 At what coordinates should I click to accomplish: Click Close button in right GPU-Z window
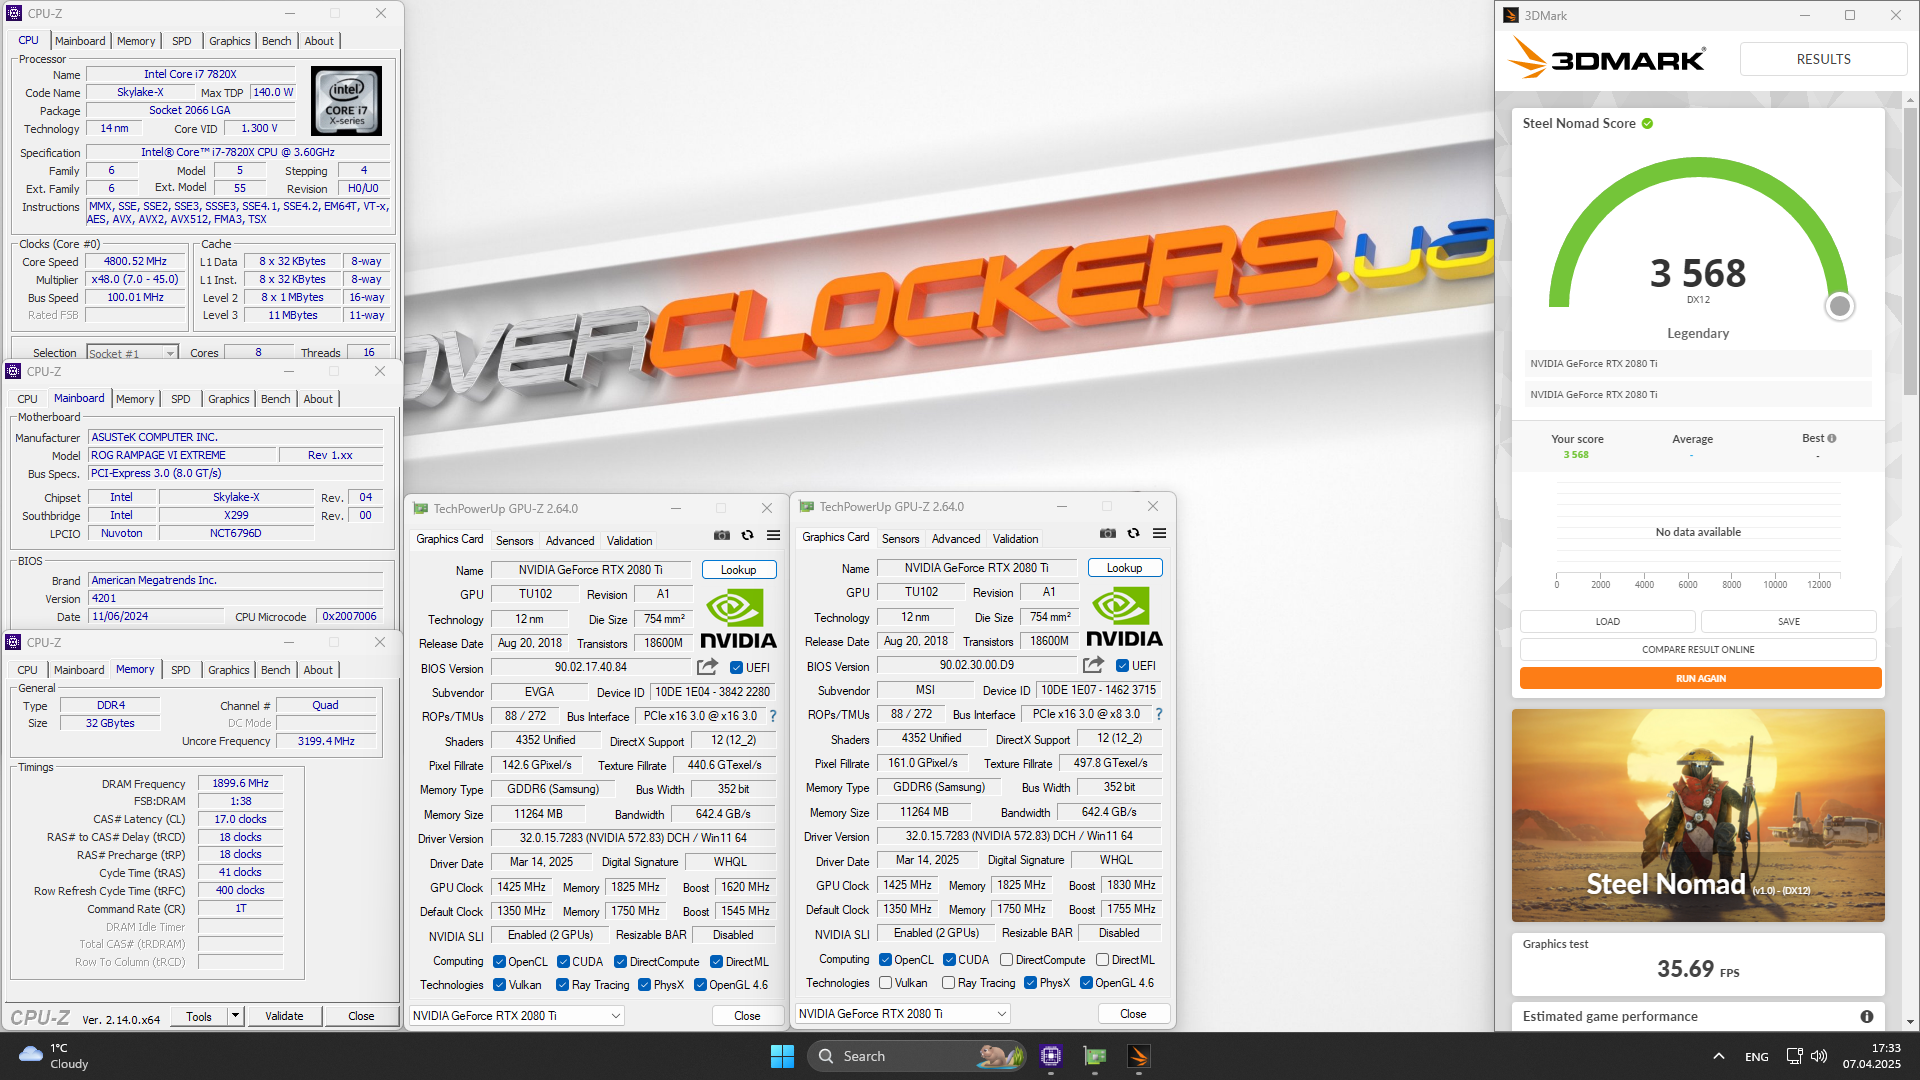pos(1133,1014)
